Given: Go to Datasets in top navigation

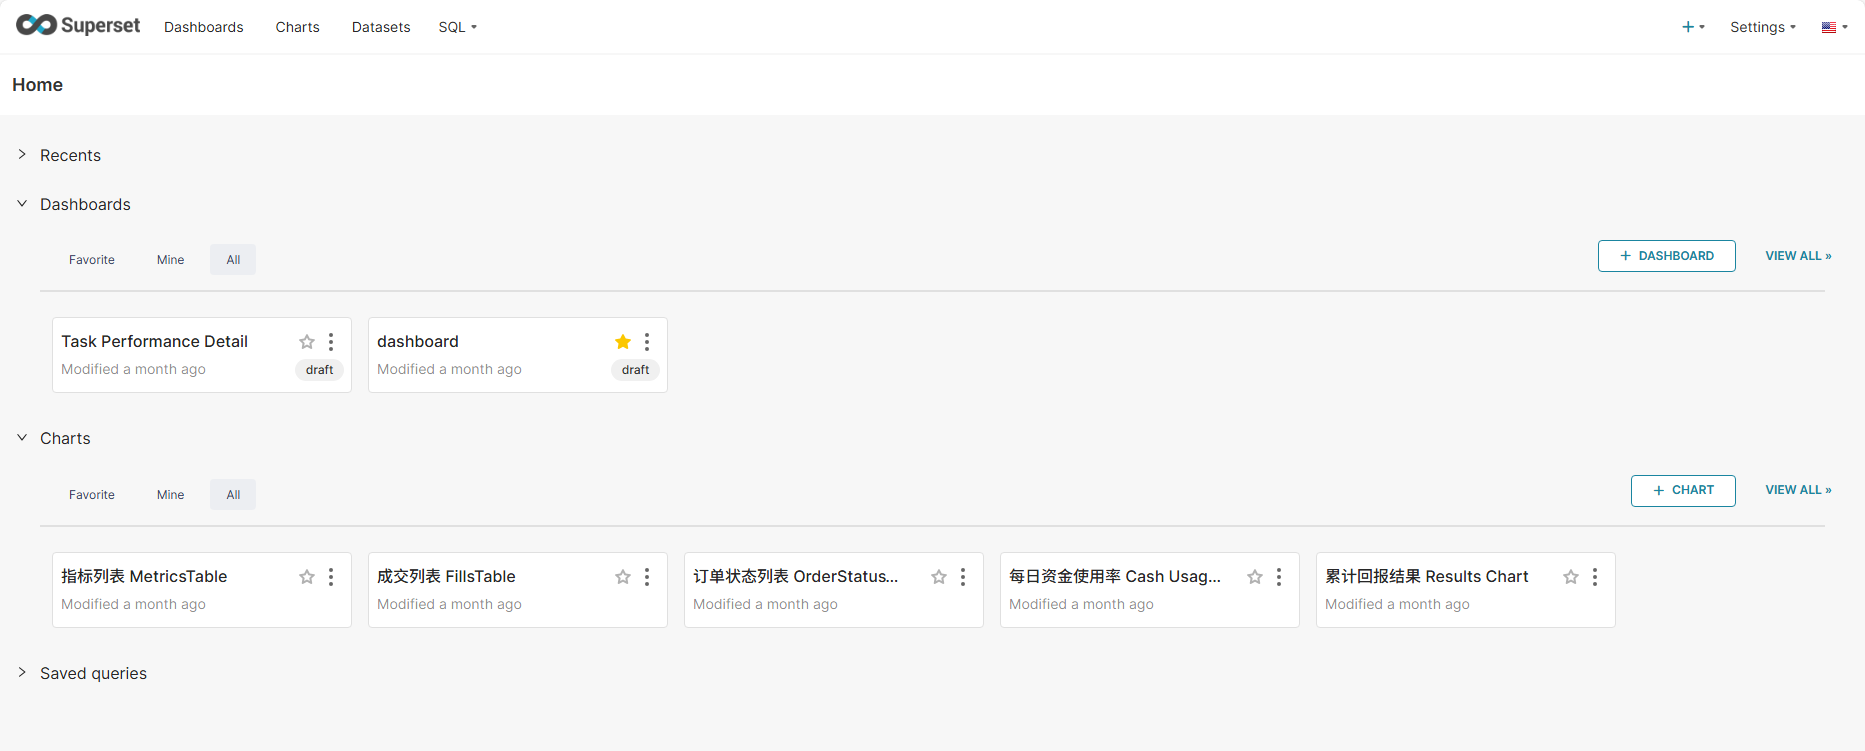Looking at the screenshot, I should tap(380, 27).
